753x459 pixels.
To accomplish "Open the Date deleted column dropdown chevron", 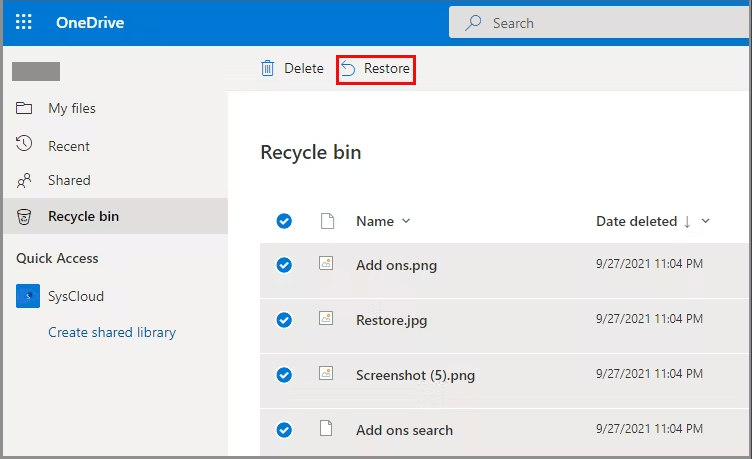I will [705, 221].
